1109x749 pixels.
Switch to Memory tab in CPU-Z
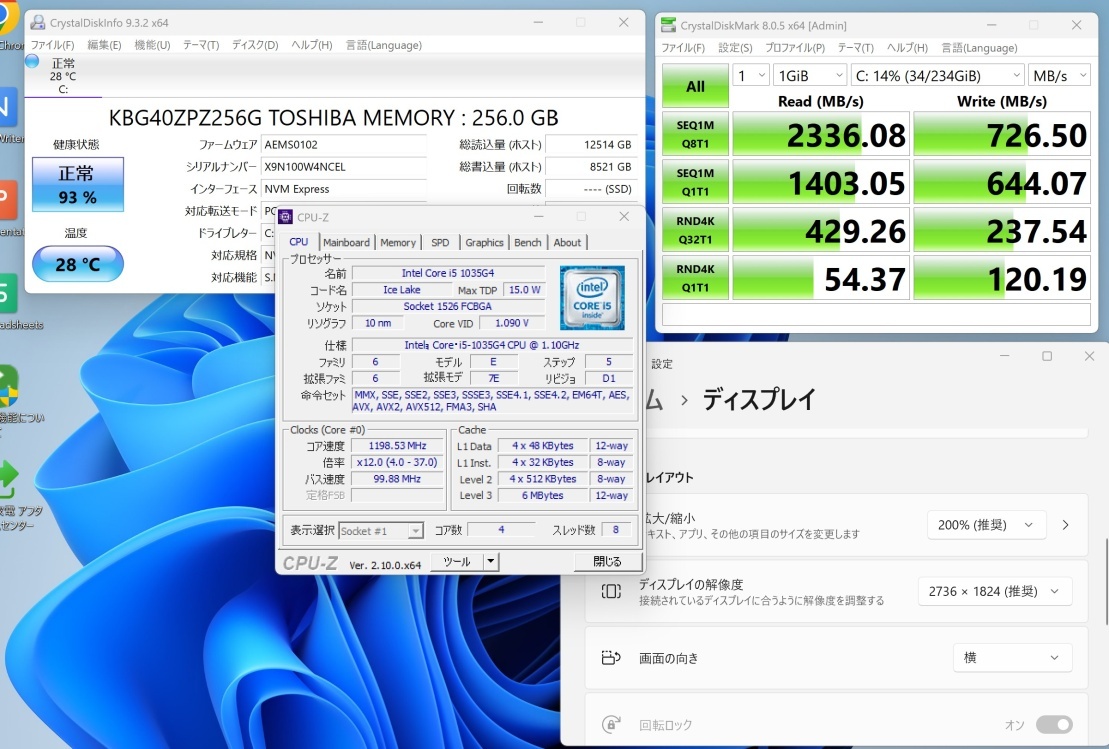[x=398, y=243]
